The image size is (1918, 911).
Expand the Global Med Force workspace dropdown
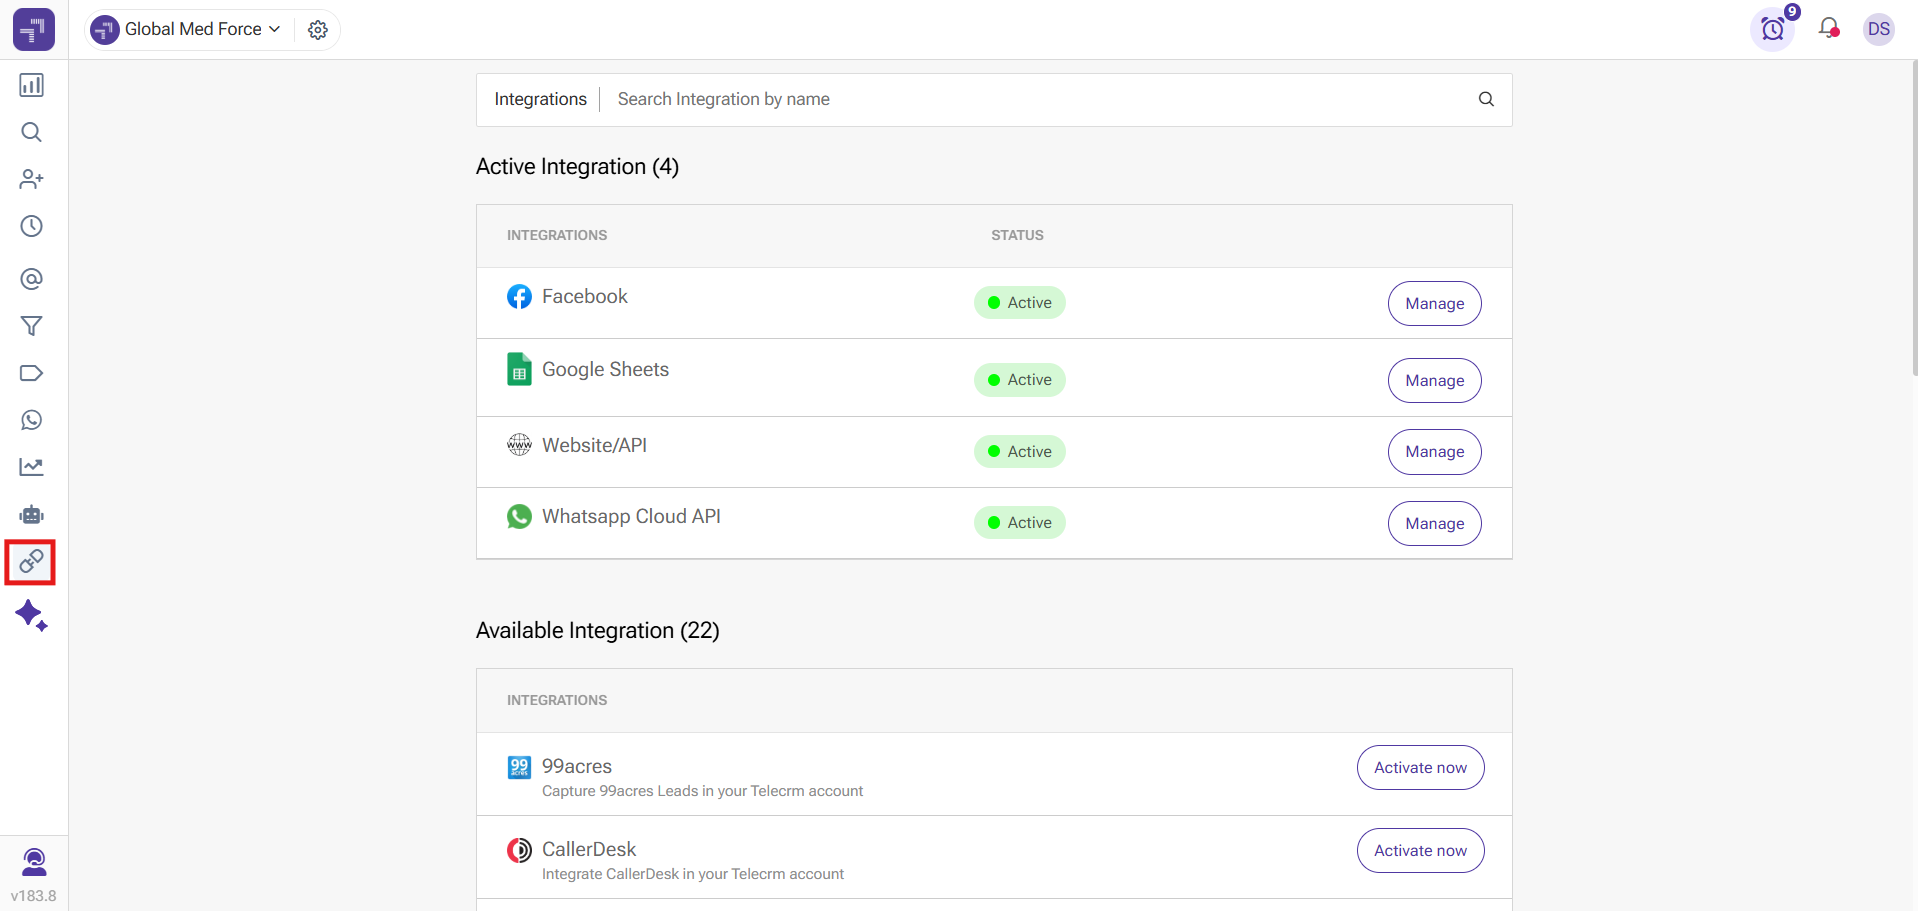187,30
